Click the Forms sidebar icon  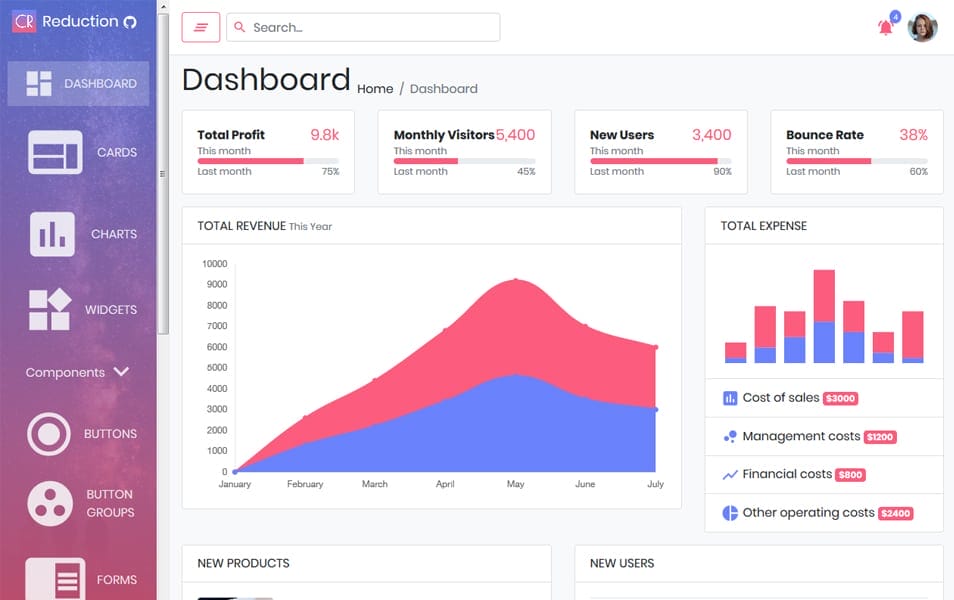click(55, 579)
